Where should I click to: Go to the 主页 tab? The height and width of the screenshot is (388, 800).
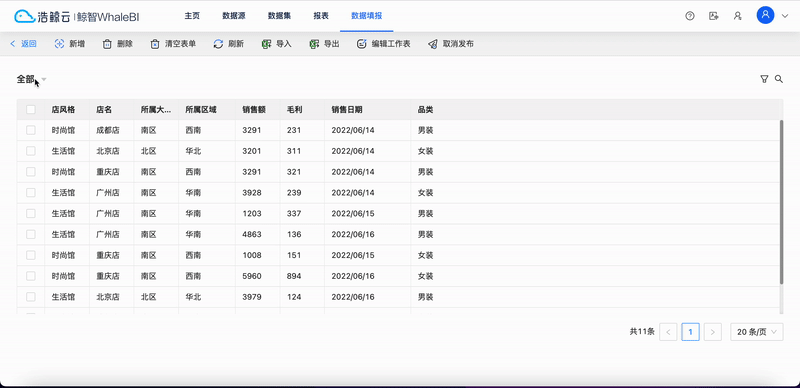(192, 16)
